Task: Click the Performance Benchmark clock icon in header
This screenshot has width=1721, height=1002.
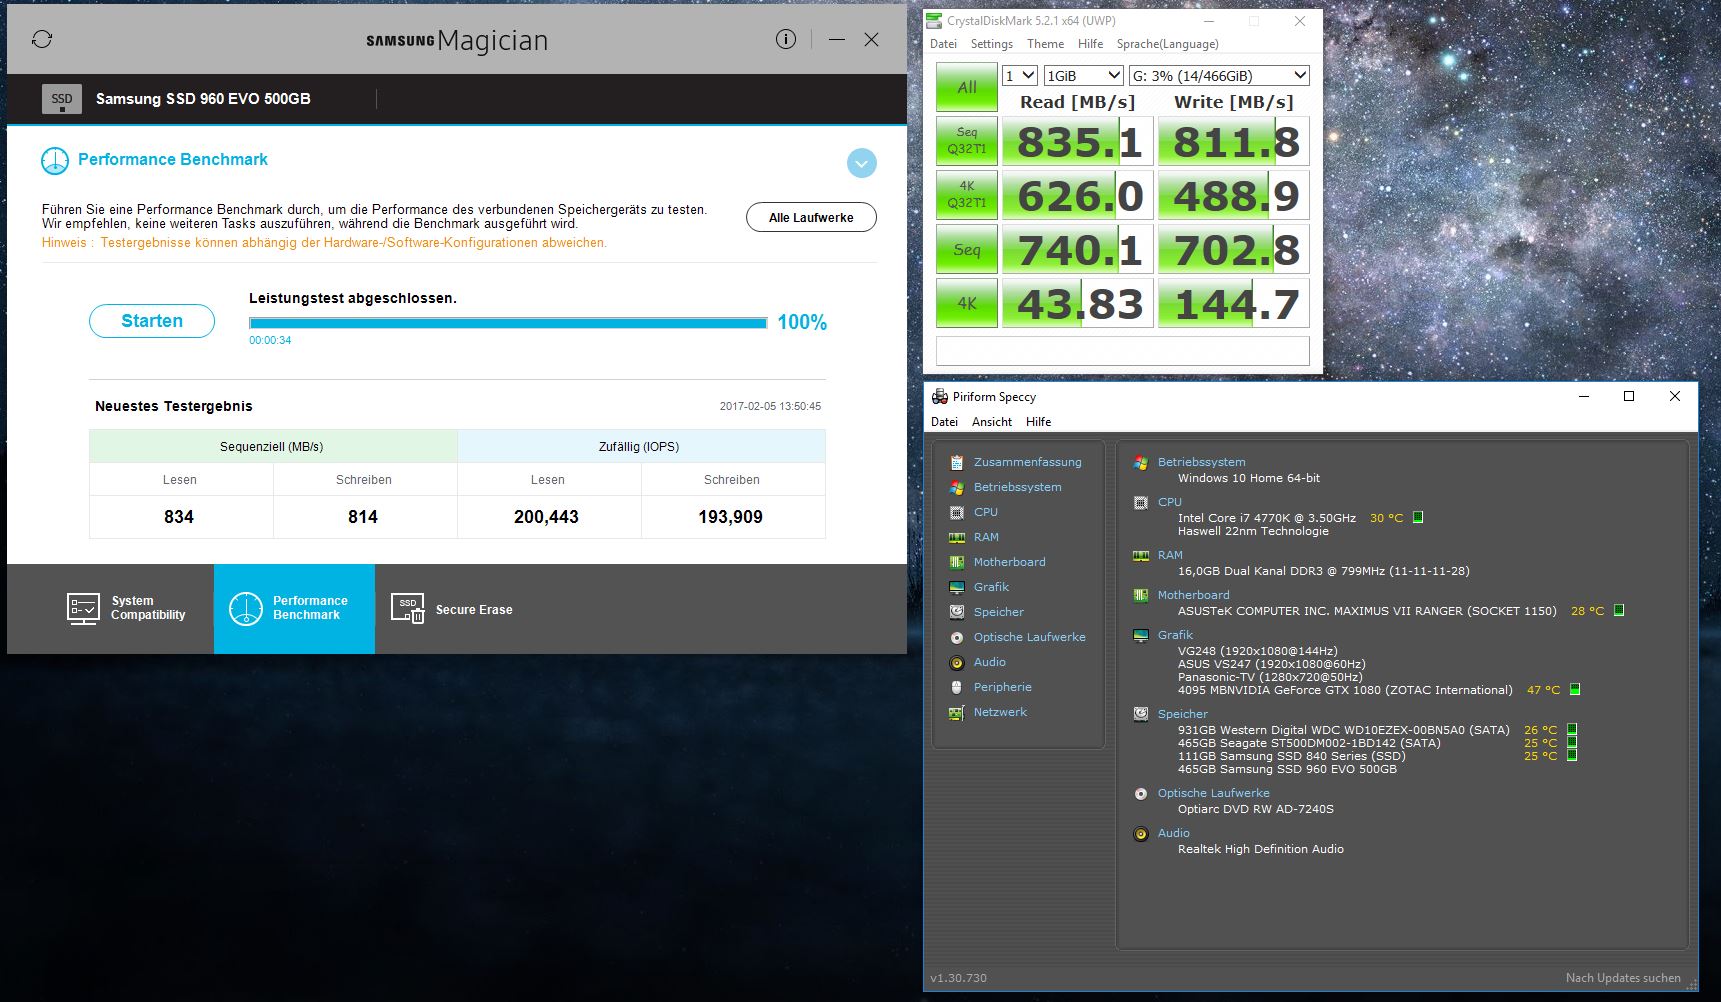Action: [x=55, y=160]
